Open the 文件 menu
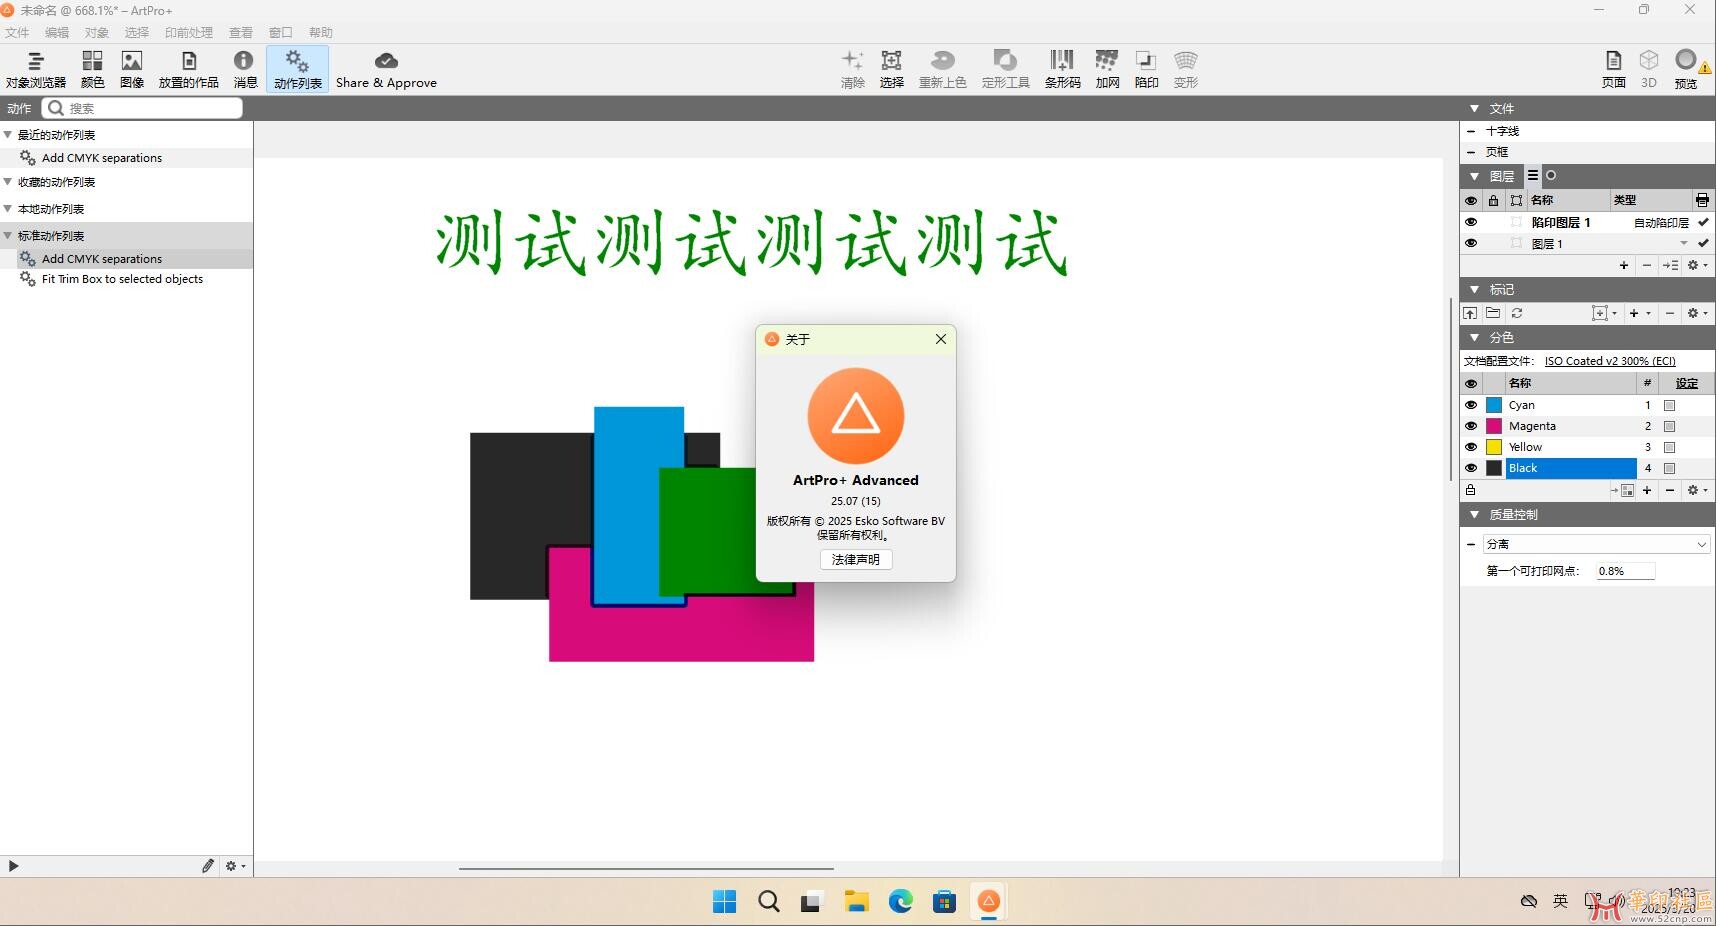Viewport: 1716px width, 926px height. tap(17, 32)
